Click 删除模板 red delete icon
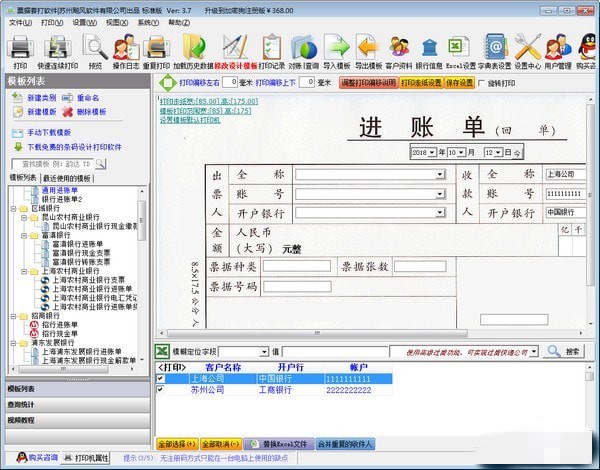This screenshot has height=470, width=600. click(67, 112)
